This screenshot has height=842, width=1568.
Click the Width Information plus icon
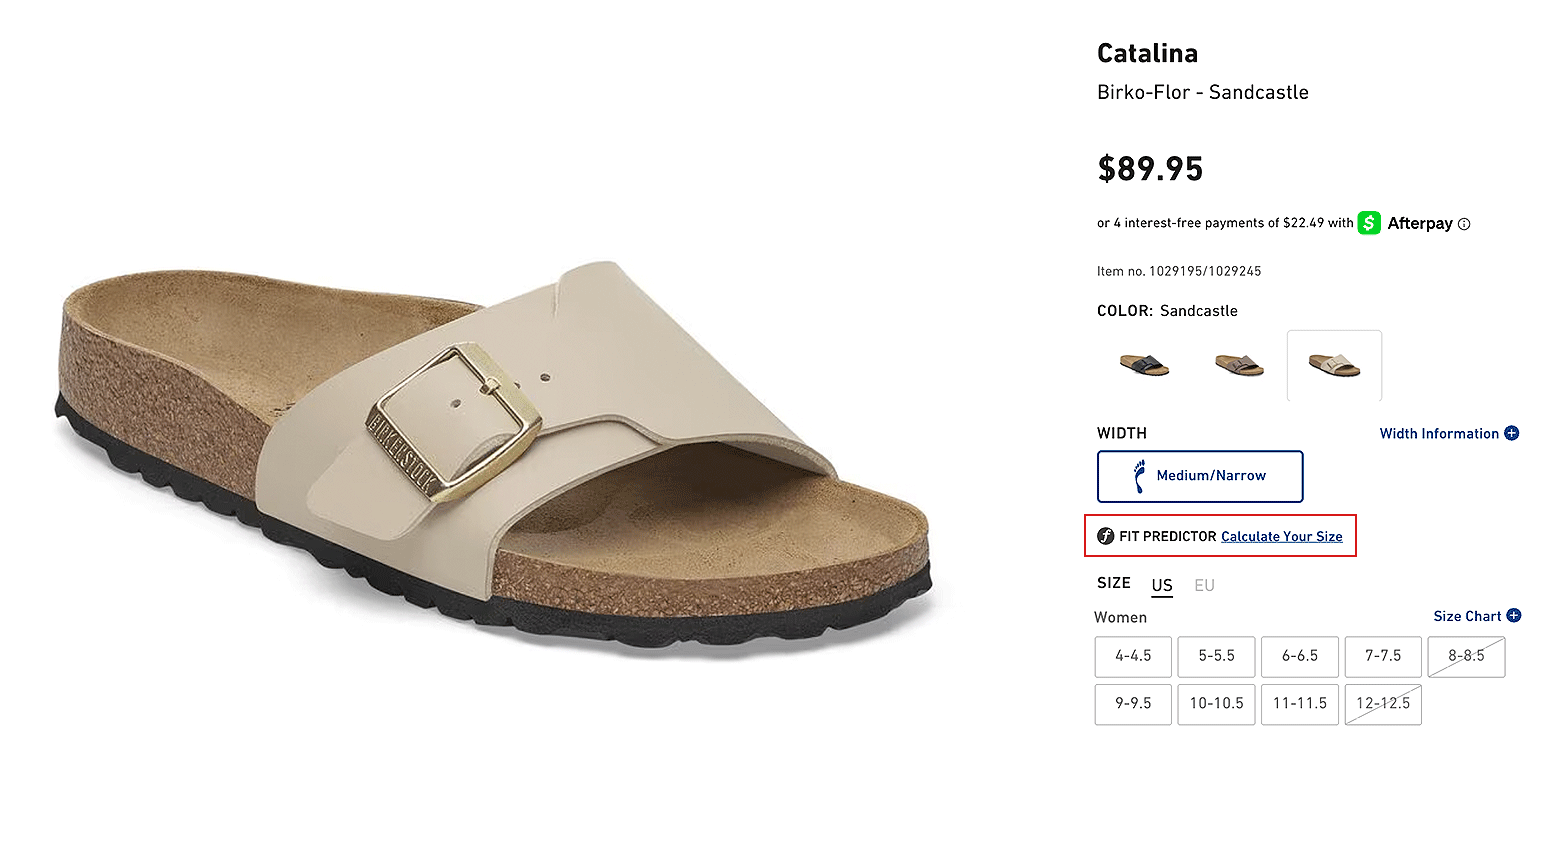pos(1511,433)
